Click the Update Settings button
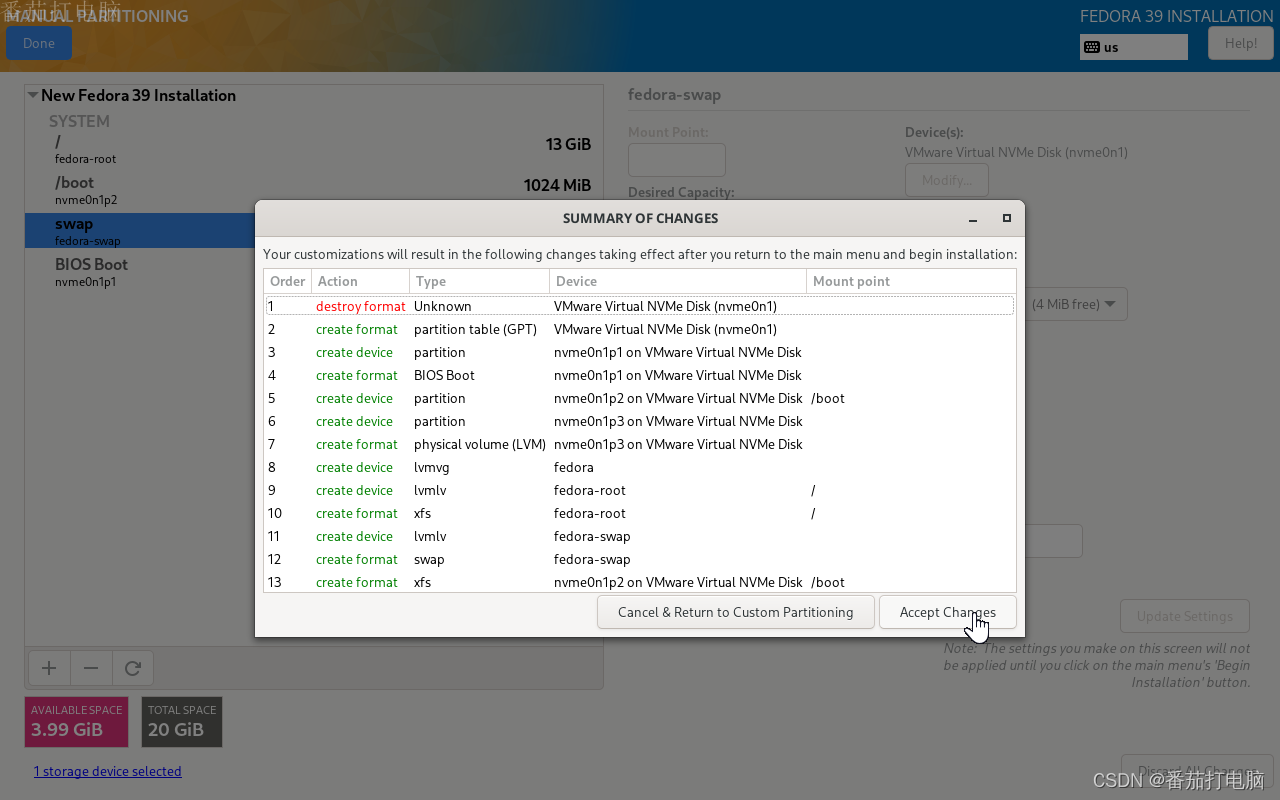1280x800 pixels. click(x=1185, y=616)
